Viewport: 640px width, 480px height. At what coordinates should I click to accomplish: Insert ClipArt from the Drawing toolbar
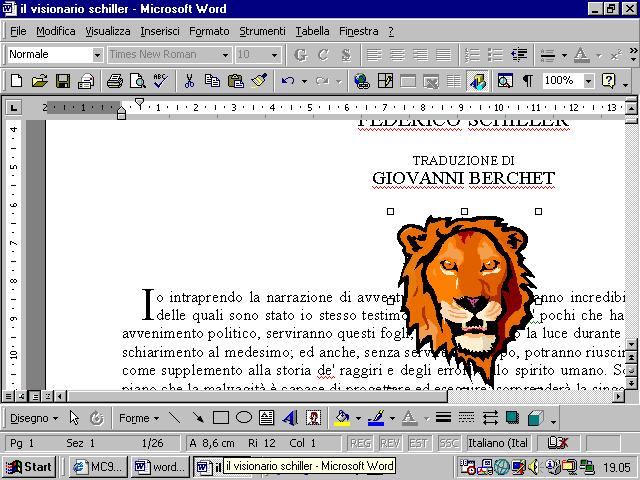[313, 418]
